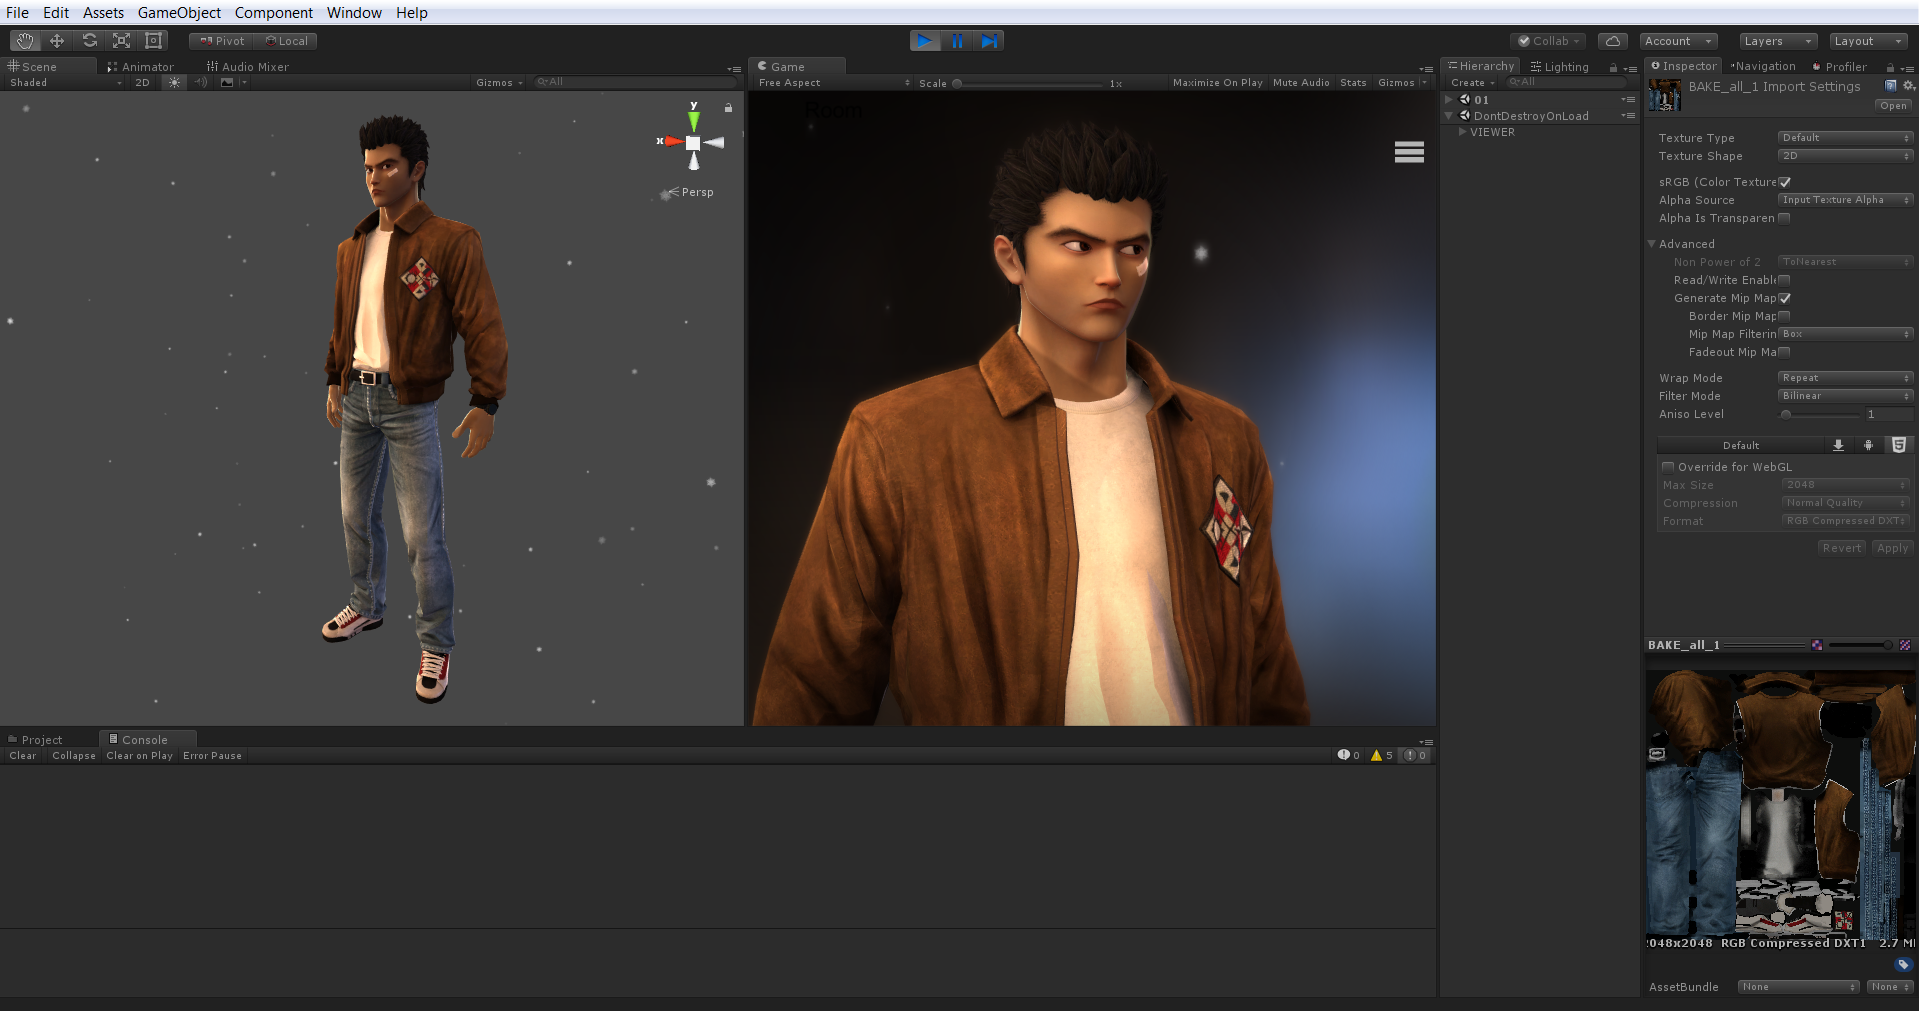
Task: Select the WebGL HTML5 platform tab
Action: (1899, 446)
